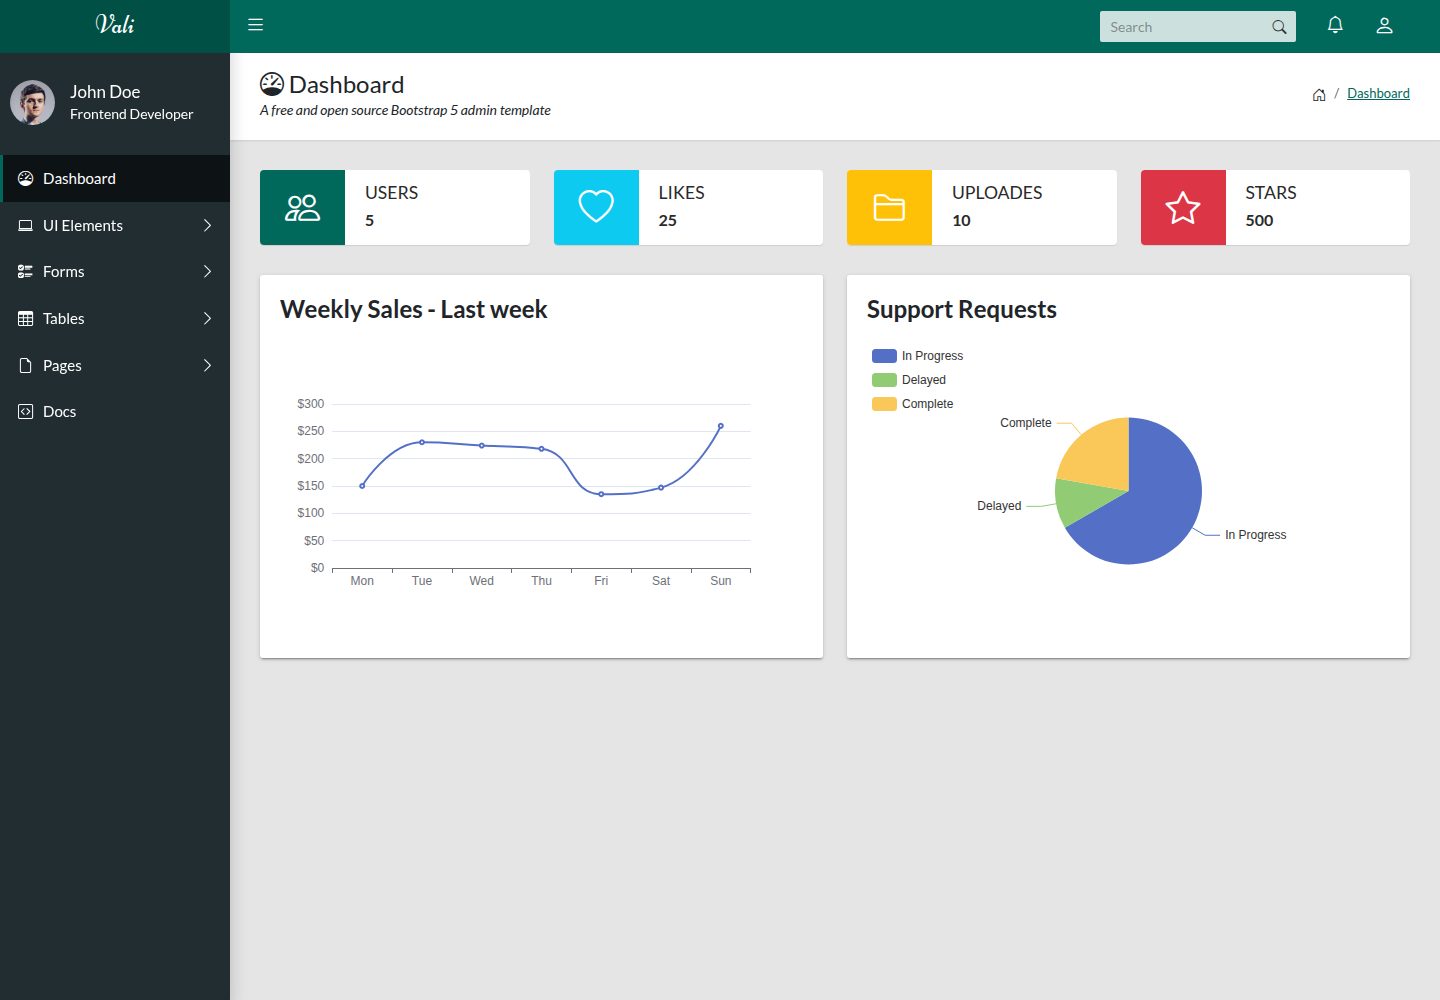Click the home icon in breadcrumb

(x=1319, y=94)
